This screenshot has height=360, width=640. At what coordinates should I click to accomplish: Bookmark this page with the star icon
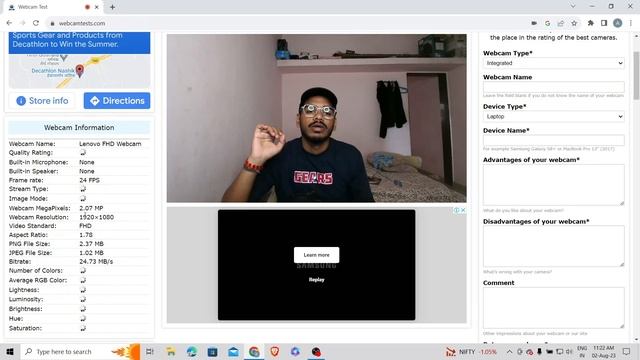tap(574, 23)
